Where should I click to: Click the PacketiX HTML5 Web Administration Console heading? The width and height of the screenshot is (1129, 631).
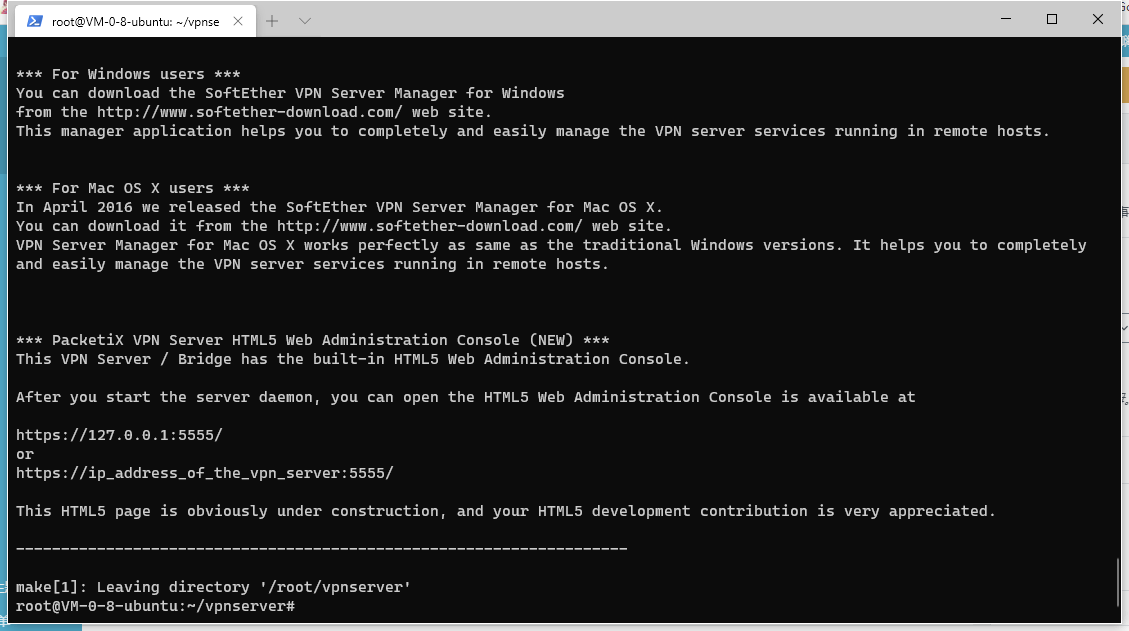(x=312, y=340)
